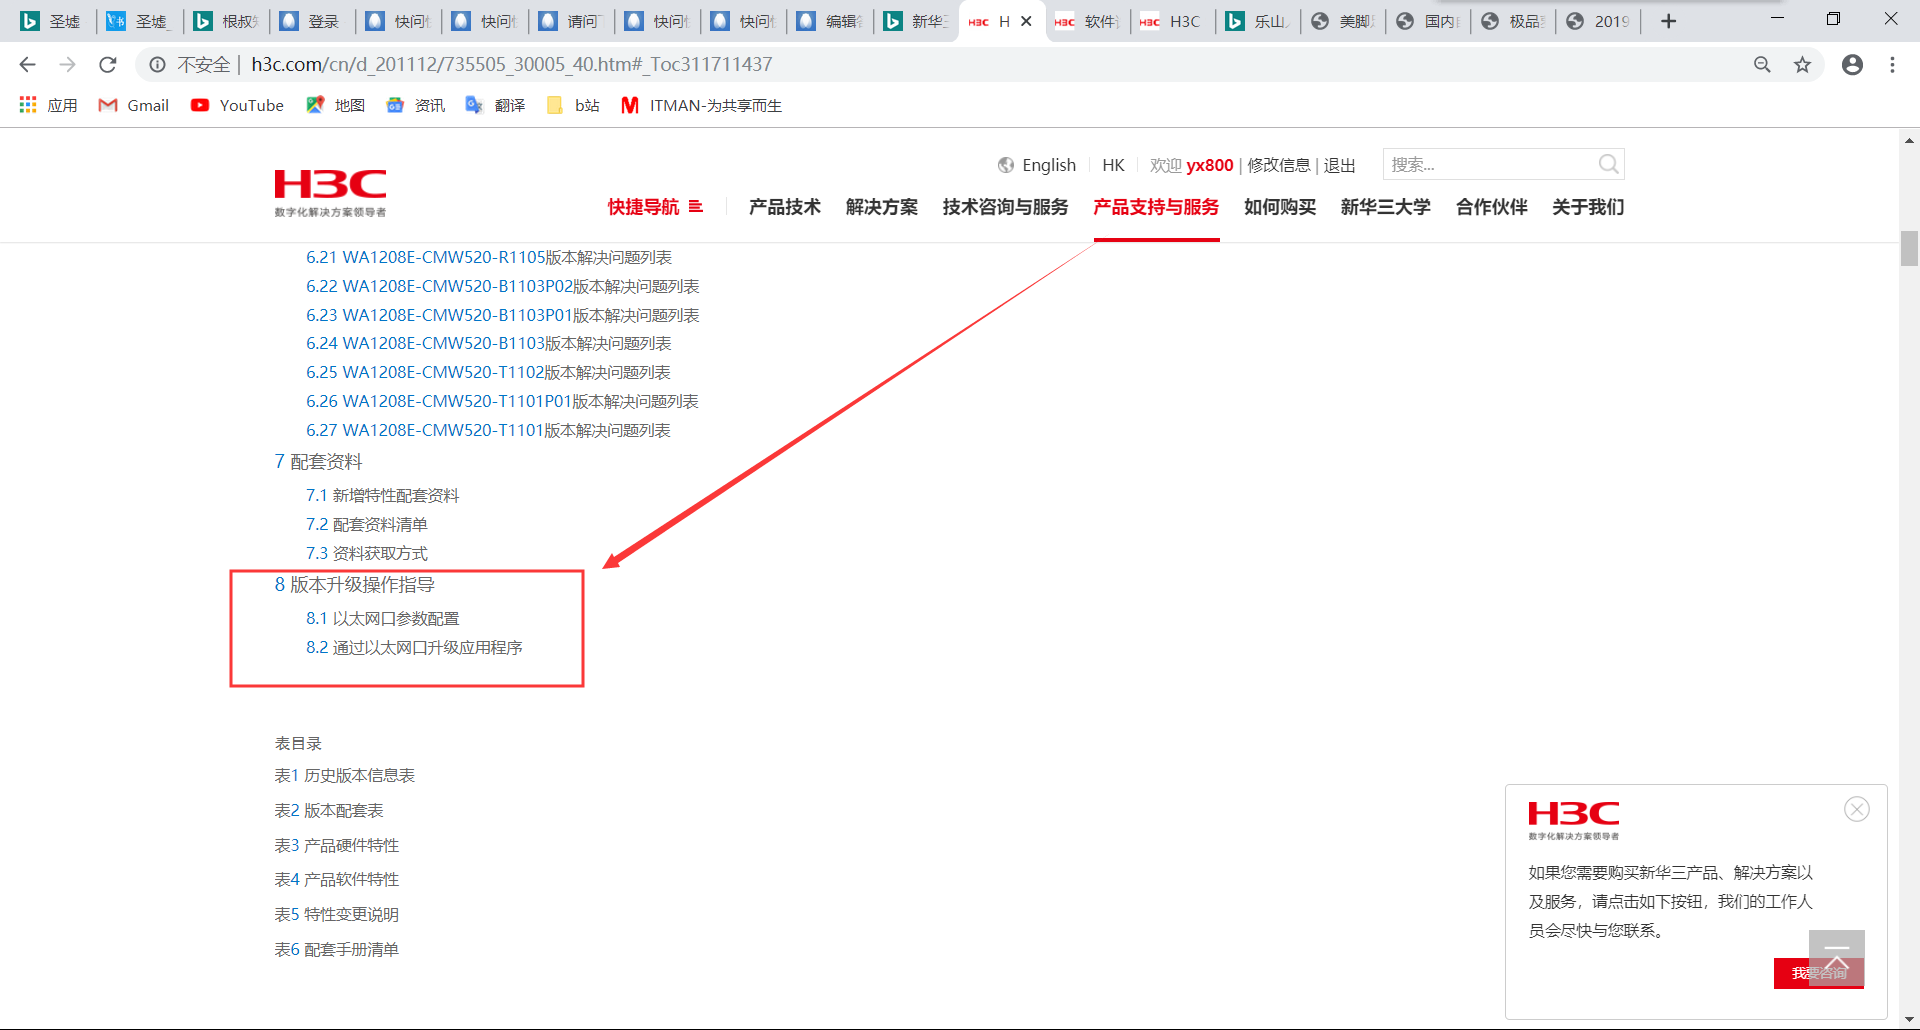
Task: Open 6.24 WA1208E-CMW520-B1103 resolved issues link
Action: click(489, 344)
